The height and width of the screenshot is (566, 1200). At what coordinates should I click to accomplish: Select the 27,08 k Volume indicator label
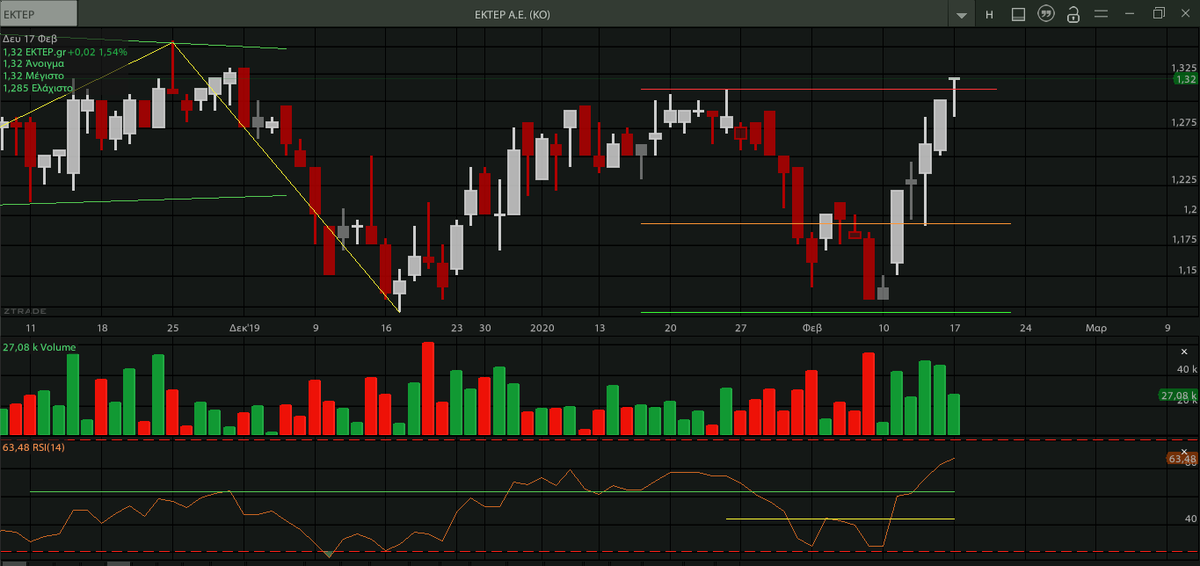pos(40,348)
